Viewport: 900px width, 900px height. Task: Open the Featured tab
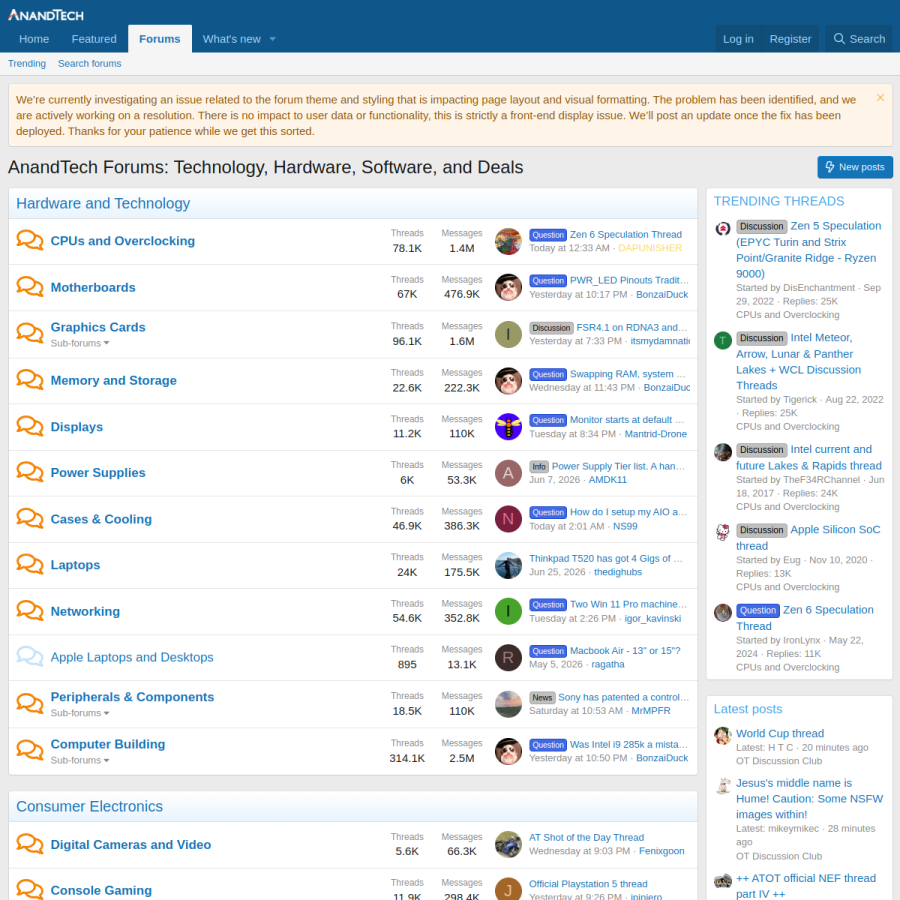(94, 39)
